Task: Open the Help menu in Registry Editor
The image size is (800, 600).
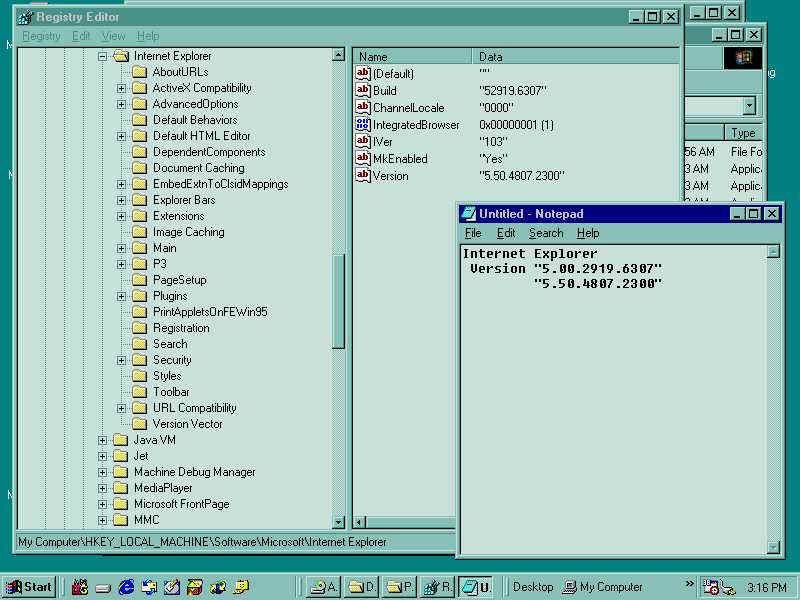Action: (x=148, y=36)
